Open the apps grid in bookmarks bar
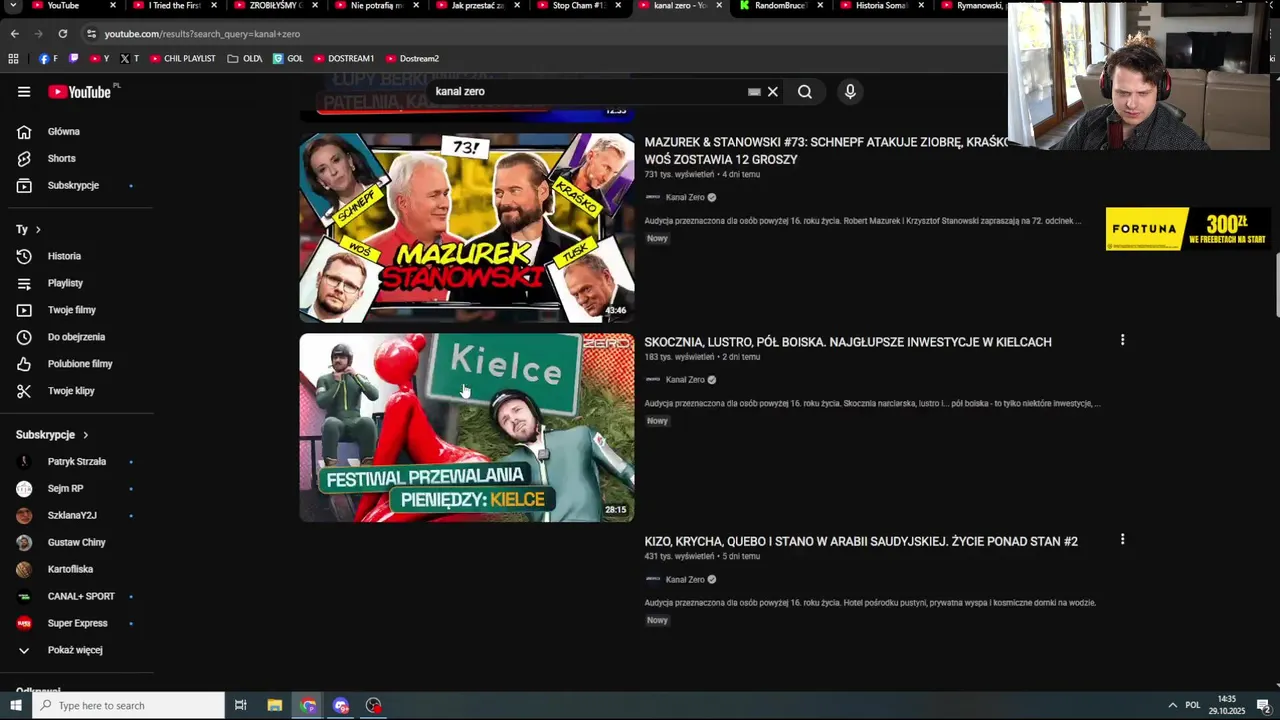The width and height of the screenshot is (1280, 720). [x=13, y=59]
